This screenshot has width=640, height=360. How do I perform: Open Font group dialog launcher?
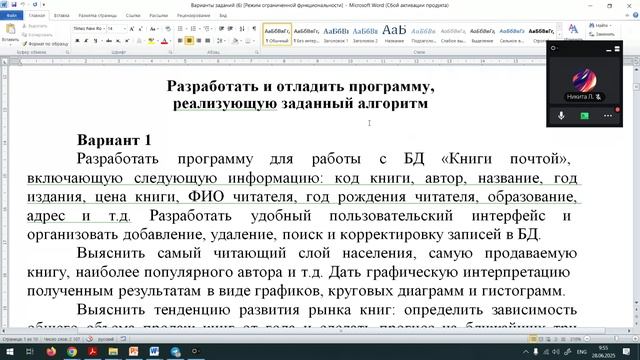point(170,52)
